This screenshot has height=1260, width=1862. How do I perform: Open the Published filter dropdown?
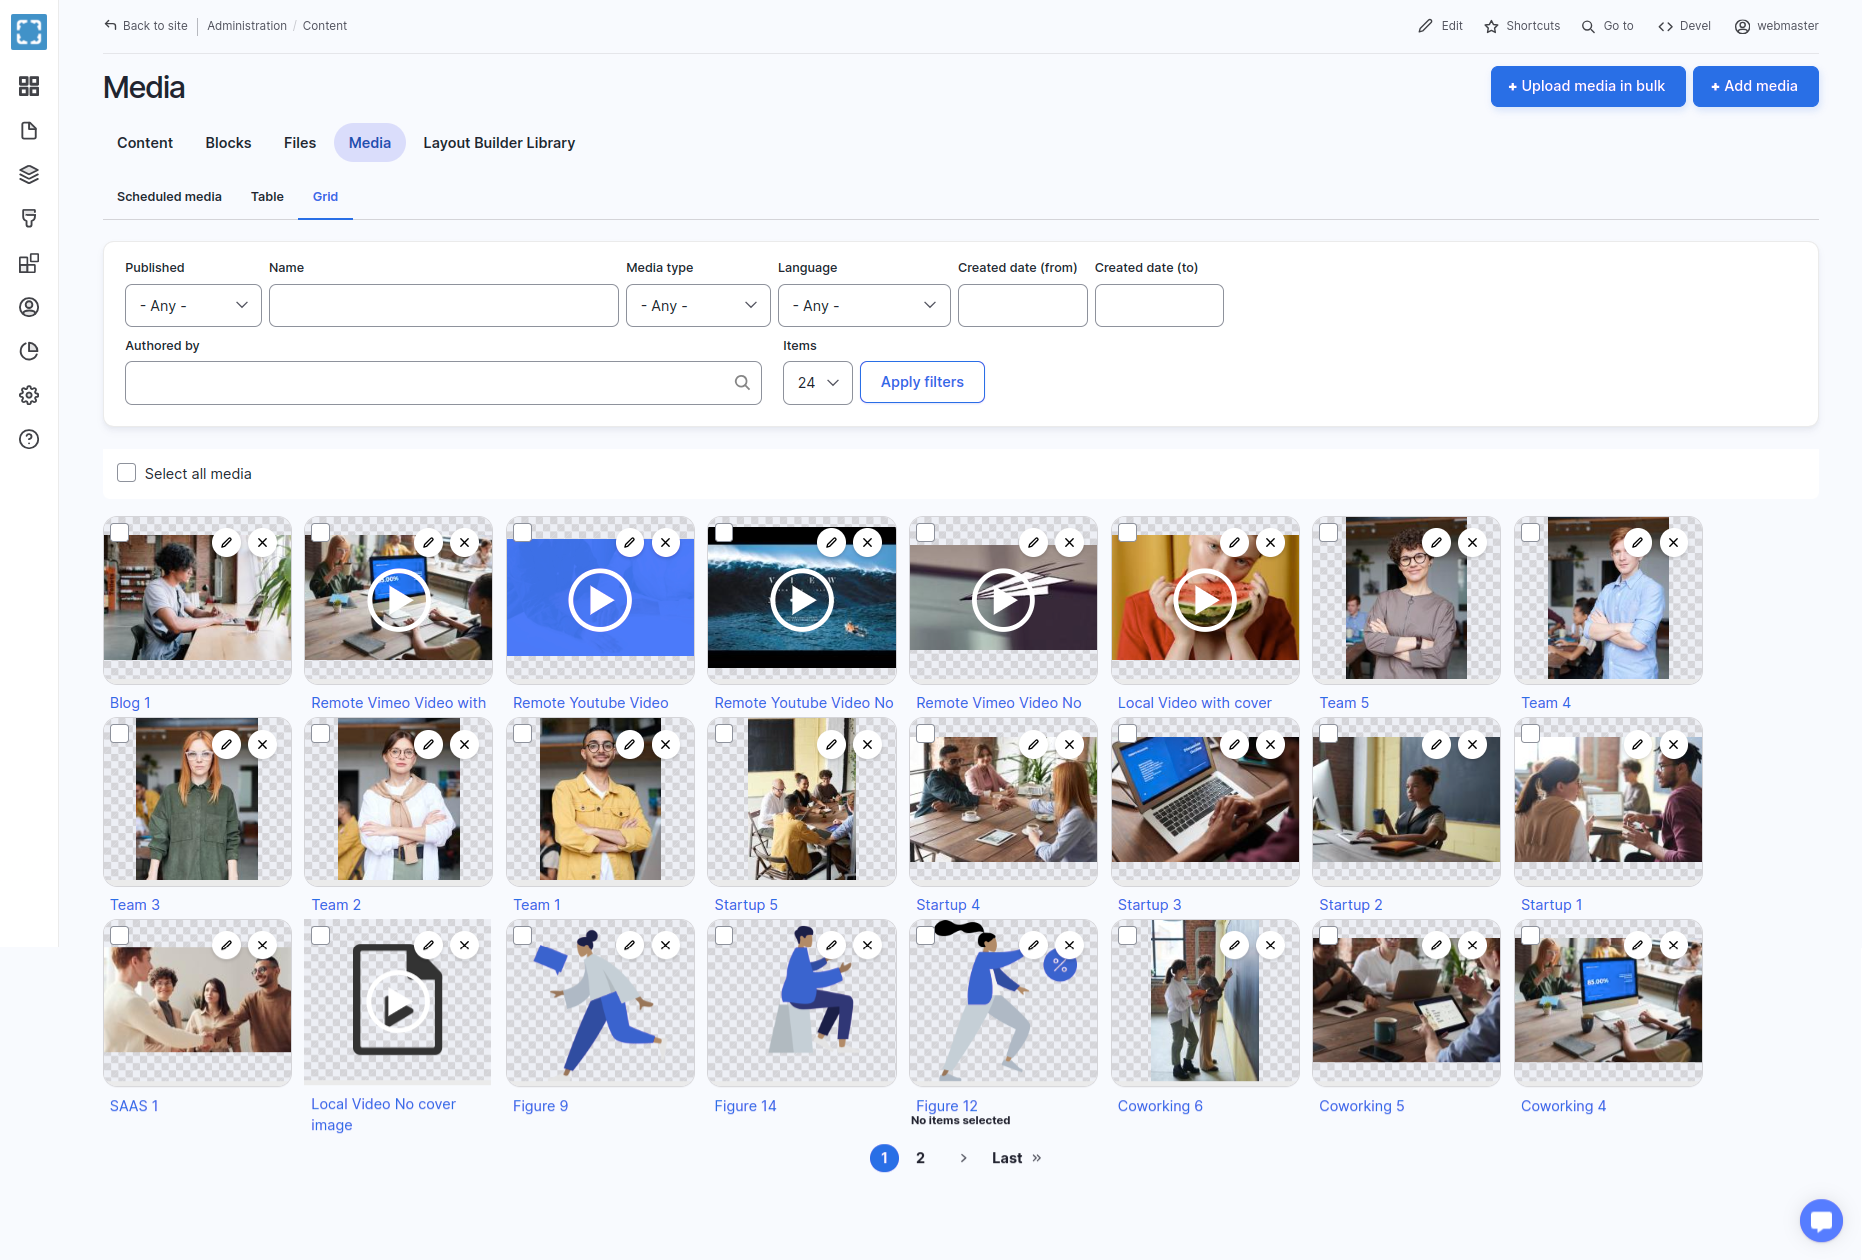(193, 306)
